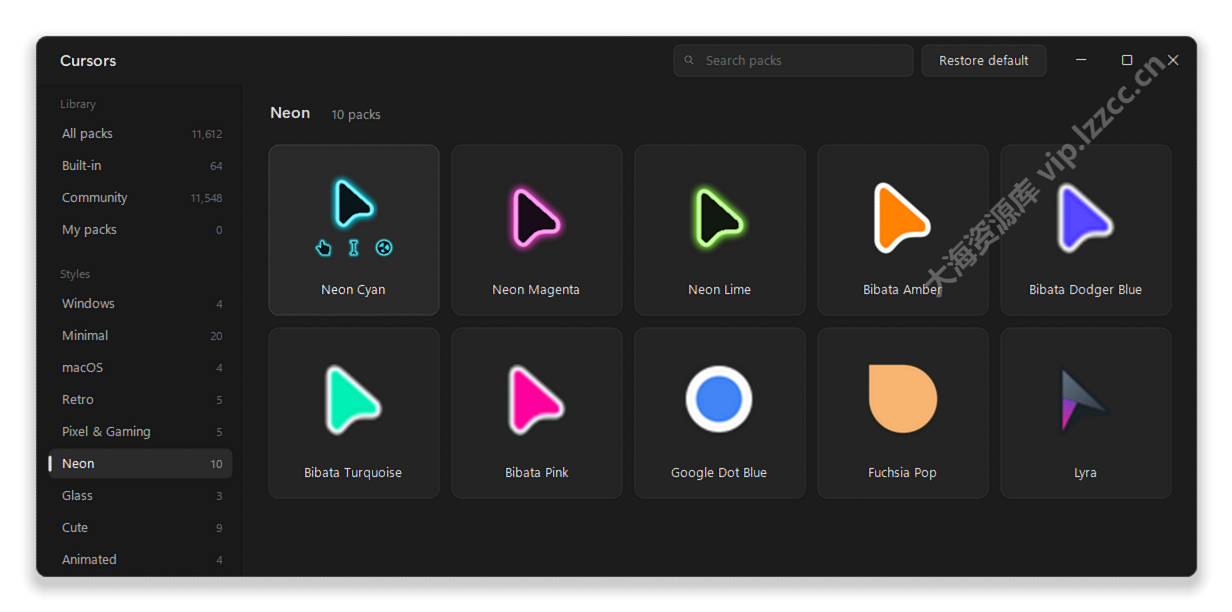Open the Cute style category
This screenshot has height=612, width=1232.
[140, 528]
